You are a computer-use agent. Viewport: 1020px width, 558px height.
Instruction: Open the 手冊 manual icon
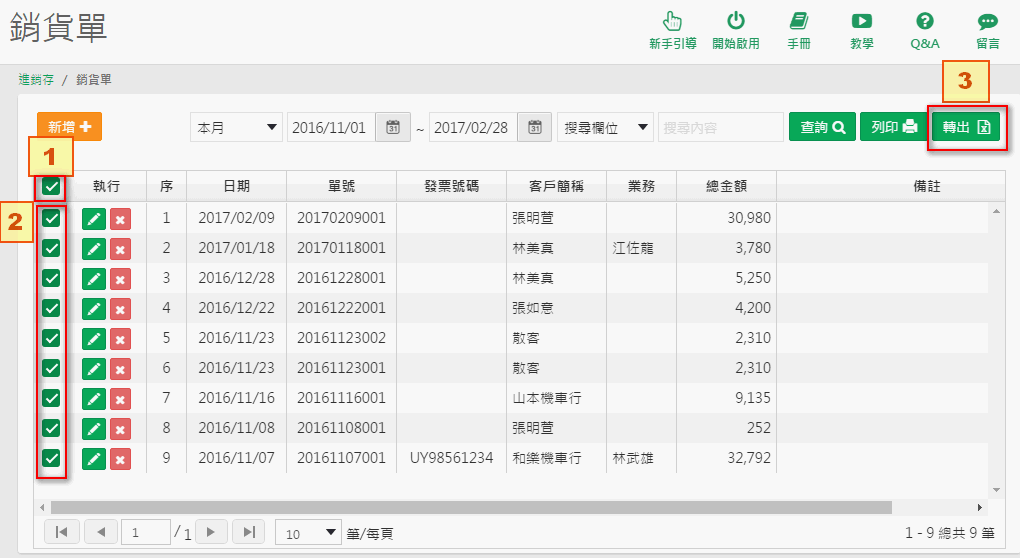[799, 30]
